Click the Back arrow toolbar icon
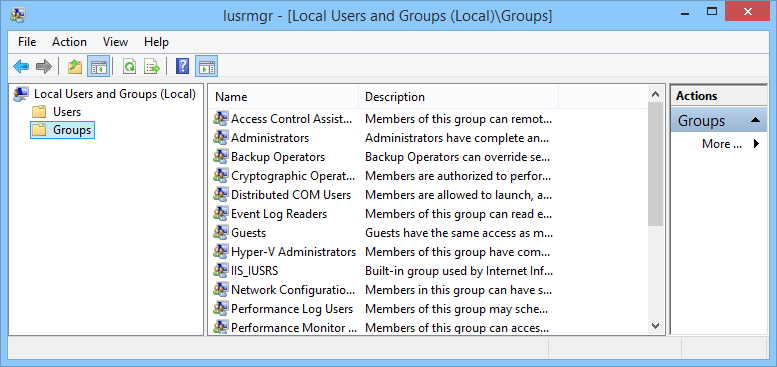The width and height of the screenshot is (777, 367). [x=21, y=66]
